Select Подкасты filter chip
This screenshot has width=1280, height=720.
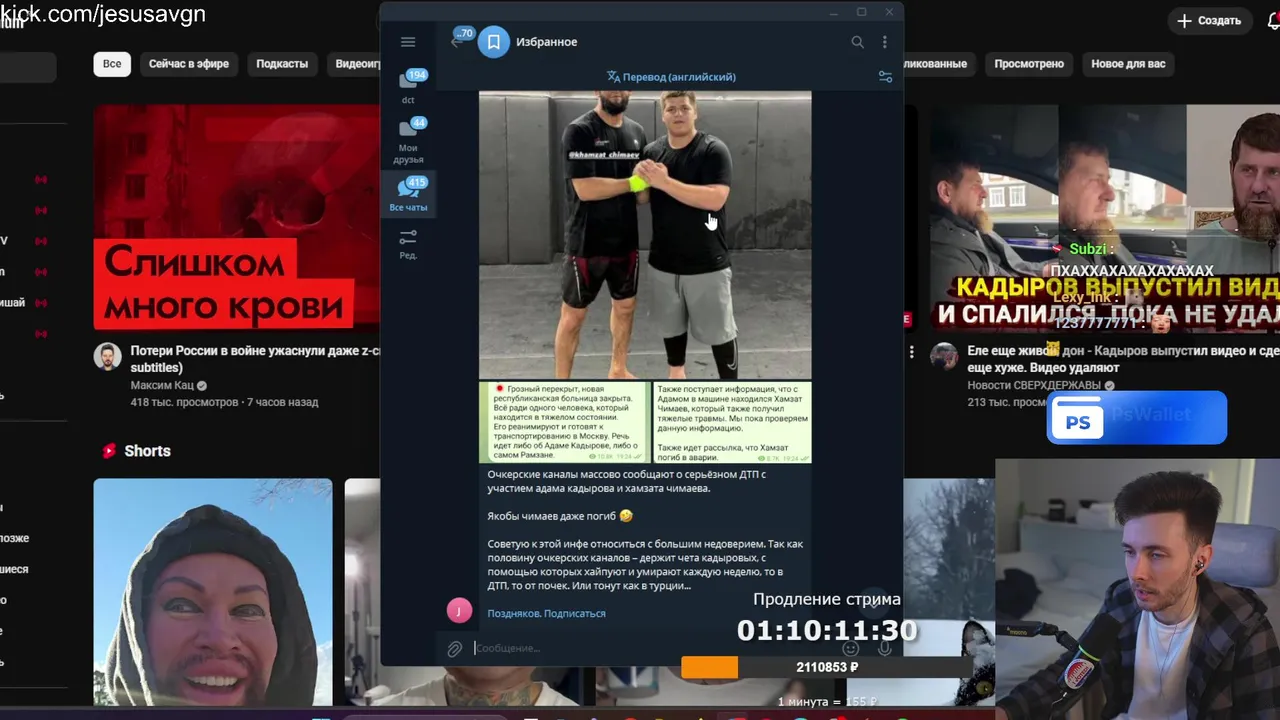pos(282,64)
